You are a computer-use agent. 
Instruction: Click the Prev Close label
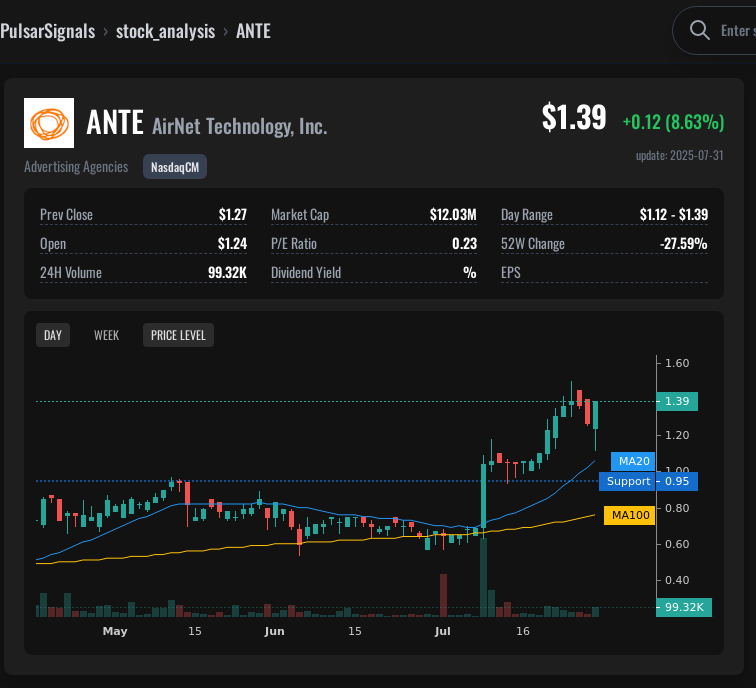(x=67, y=215)
